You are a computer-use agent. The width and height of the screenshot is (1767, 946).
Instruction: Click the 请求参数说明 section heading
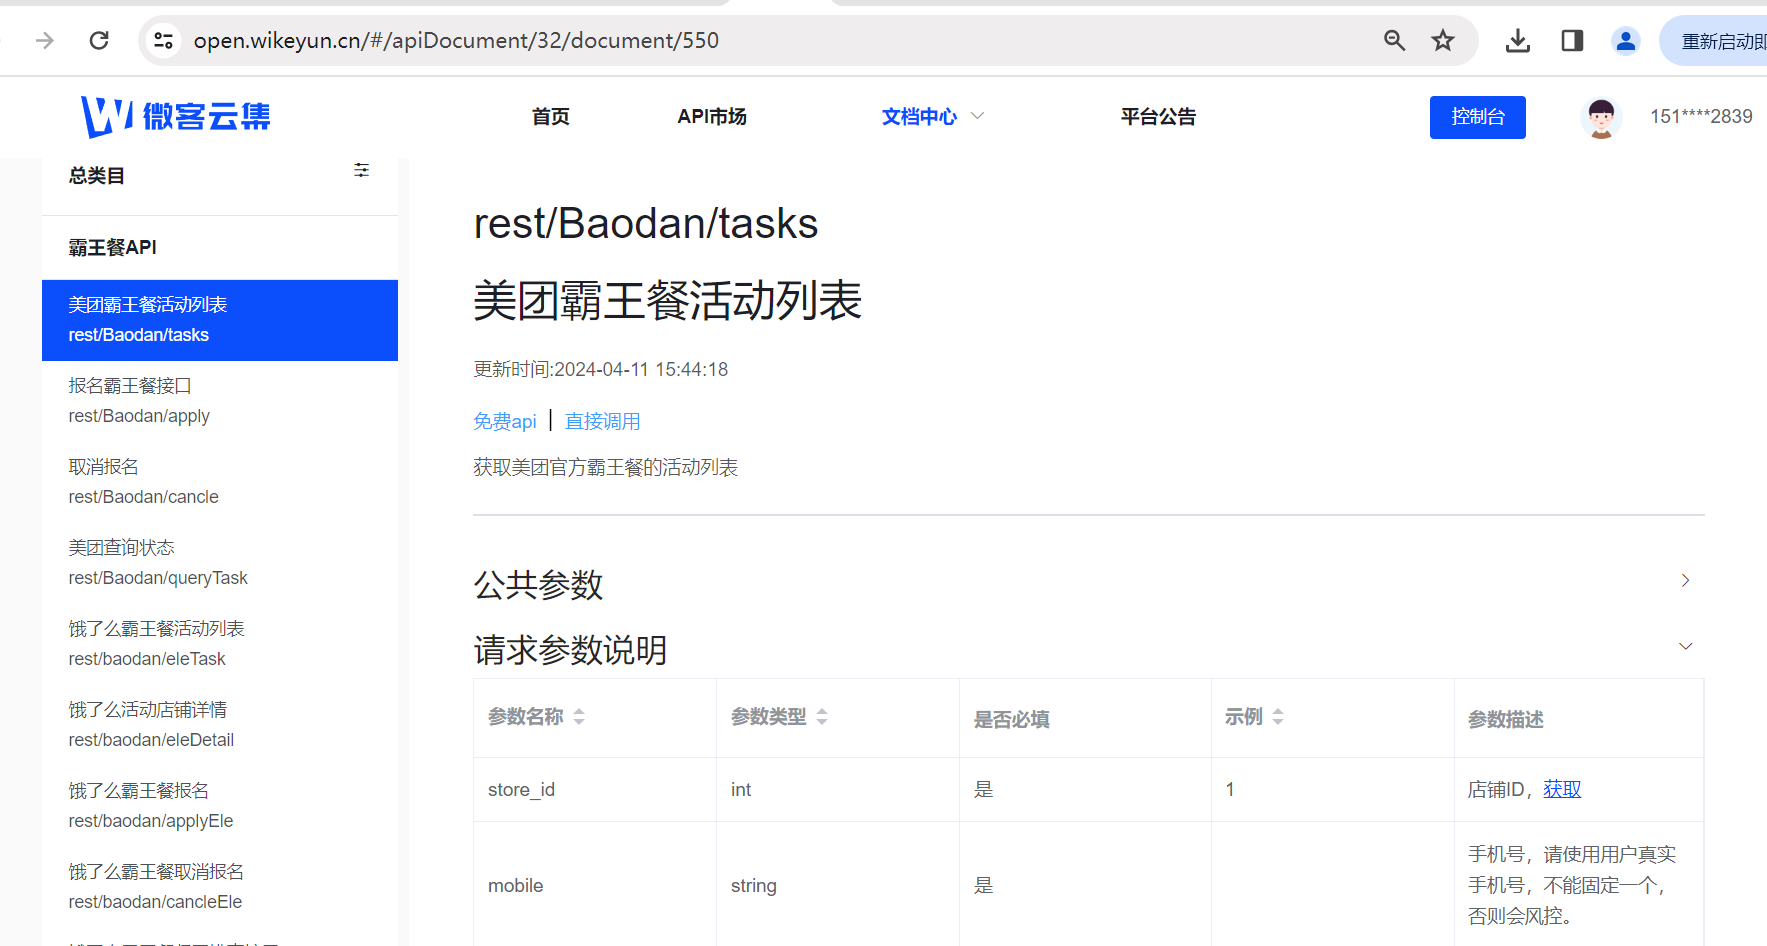tap(571, 651)
